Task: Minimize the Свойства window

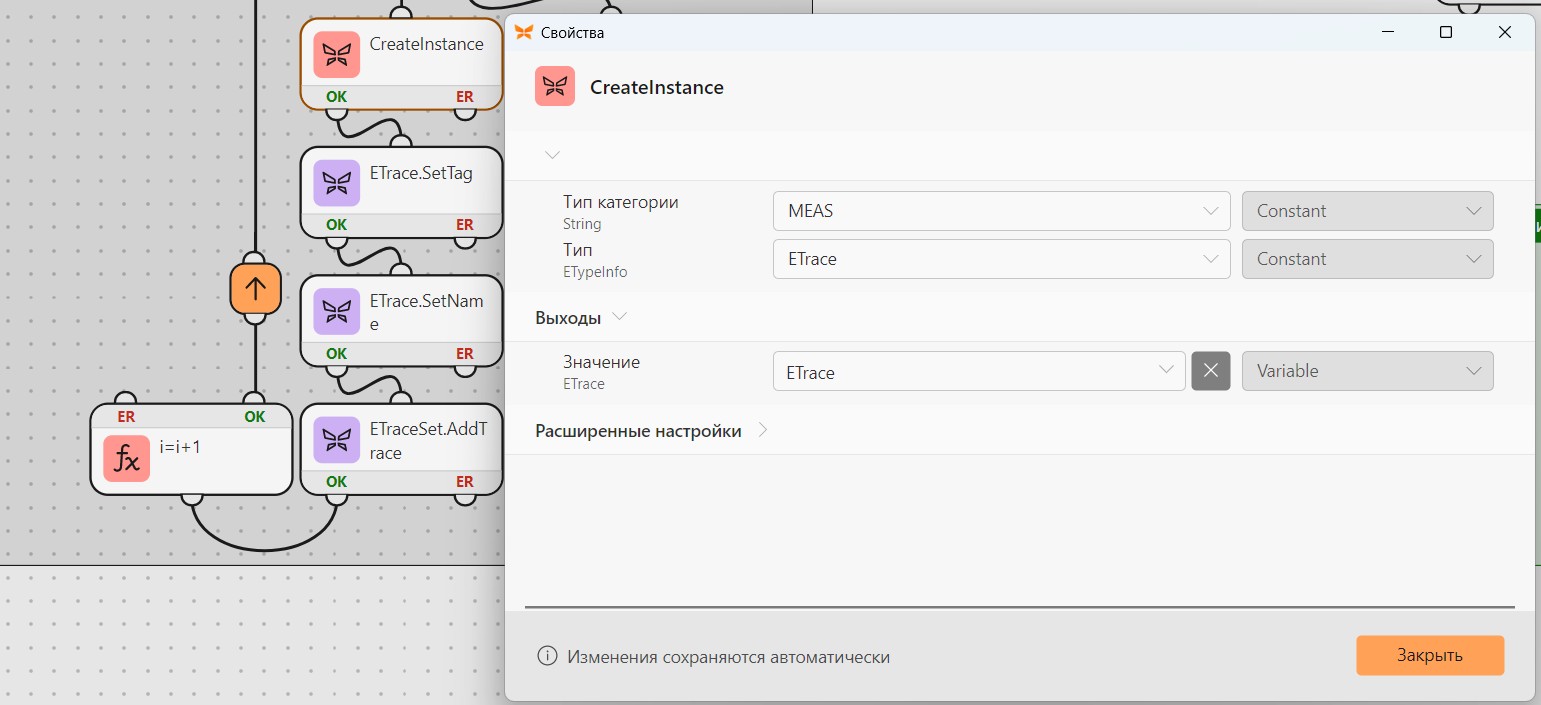Action: tap(1387, 32)
